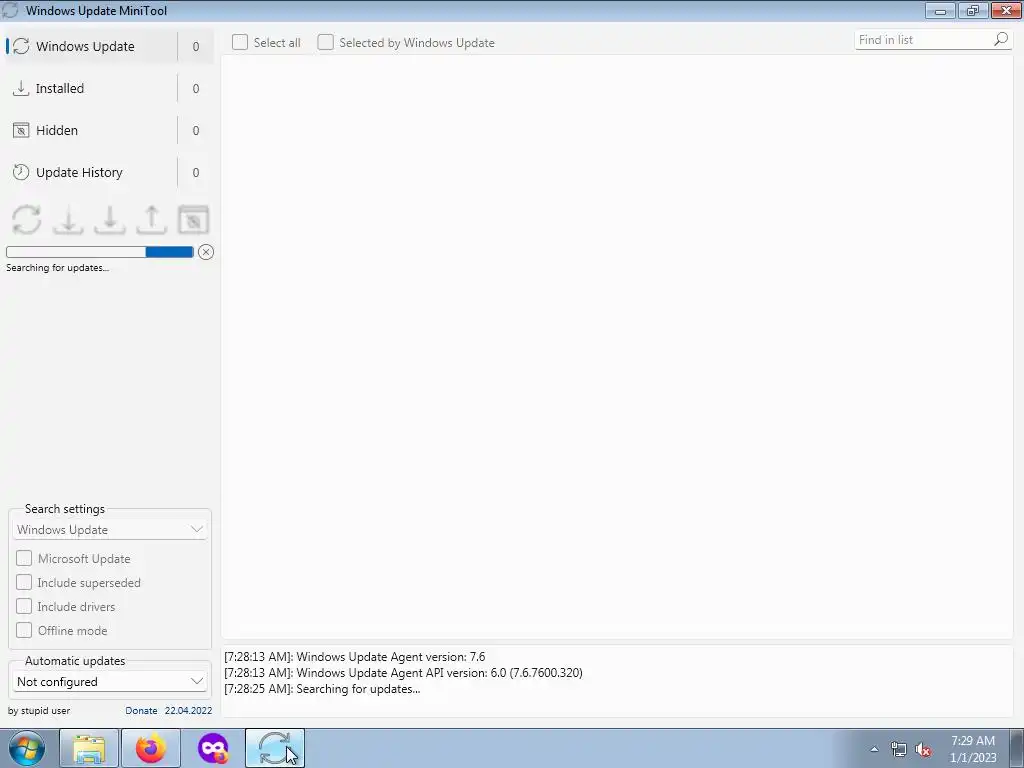Enable the Offline mode checkbox
The width and height of the screenshot is (1024, 768).
24,630
